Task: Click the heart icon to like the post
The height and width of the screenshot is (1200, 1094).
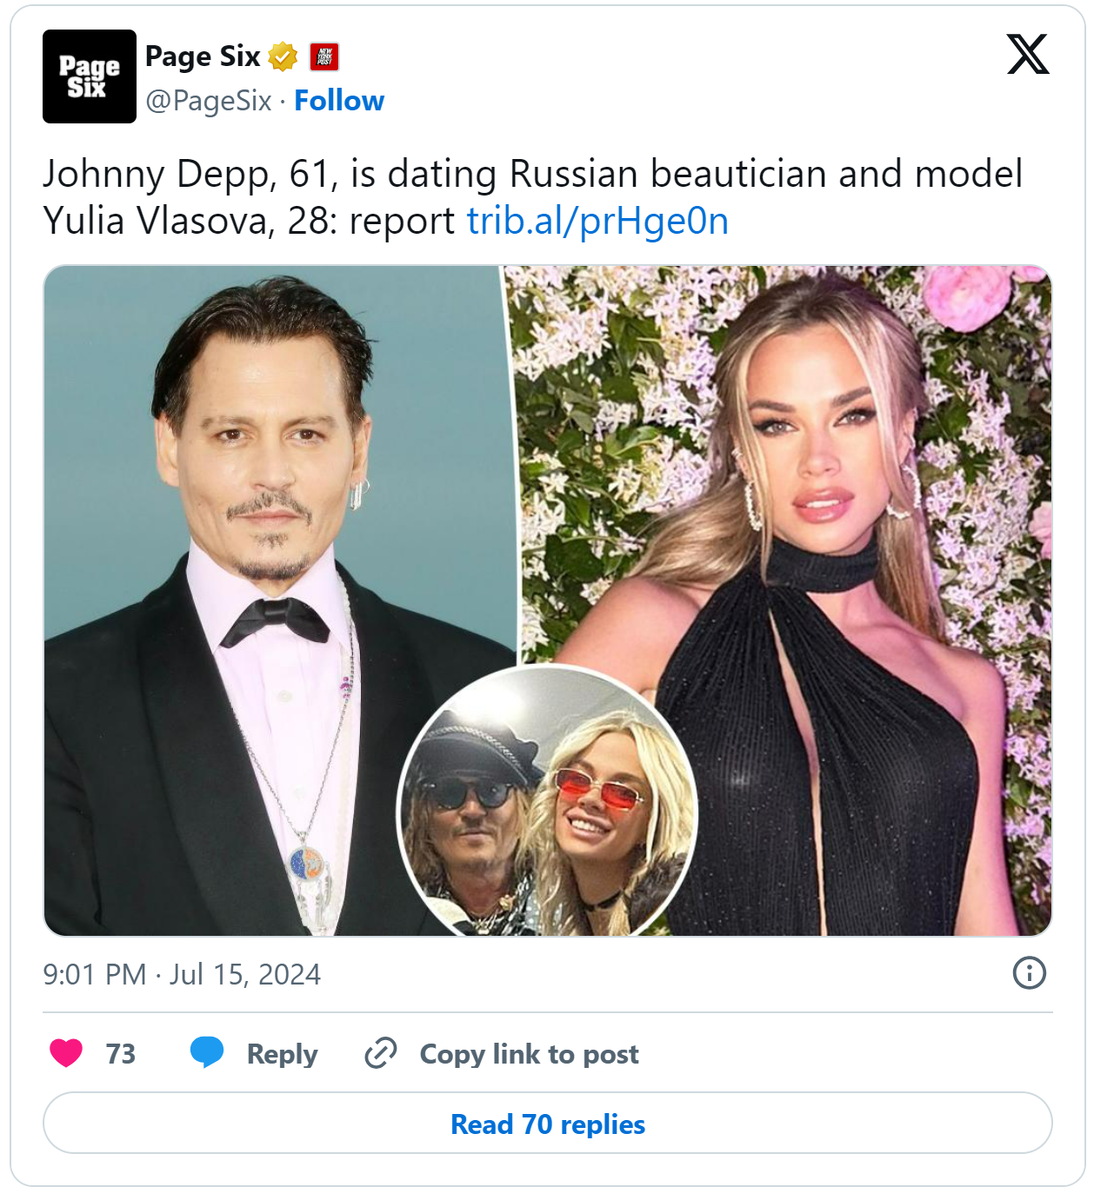Action: (66, 1053)
